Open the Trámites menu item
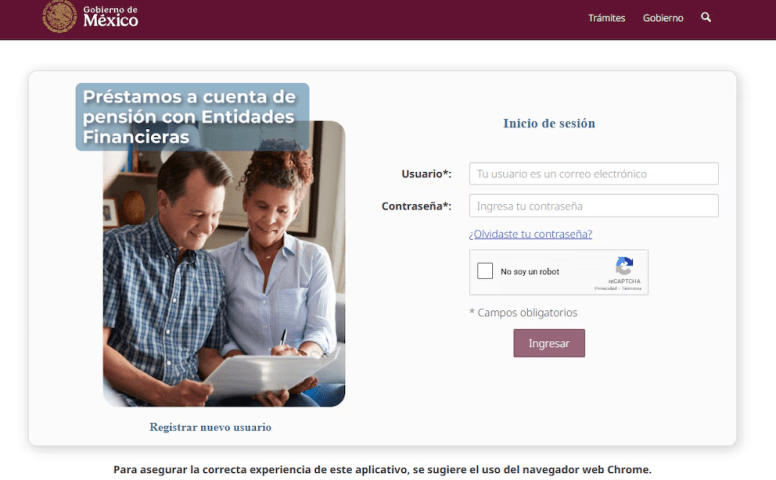The width and height of the screenshot is (776, 480). coord(606,18)
